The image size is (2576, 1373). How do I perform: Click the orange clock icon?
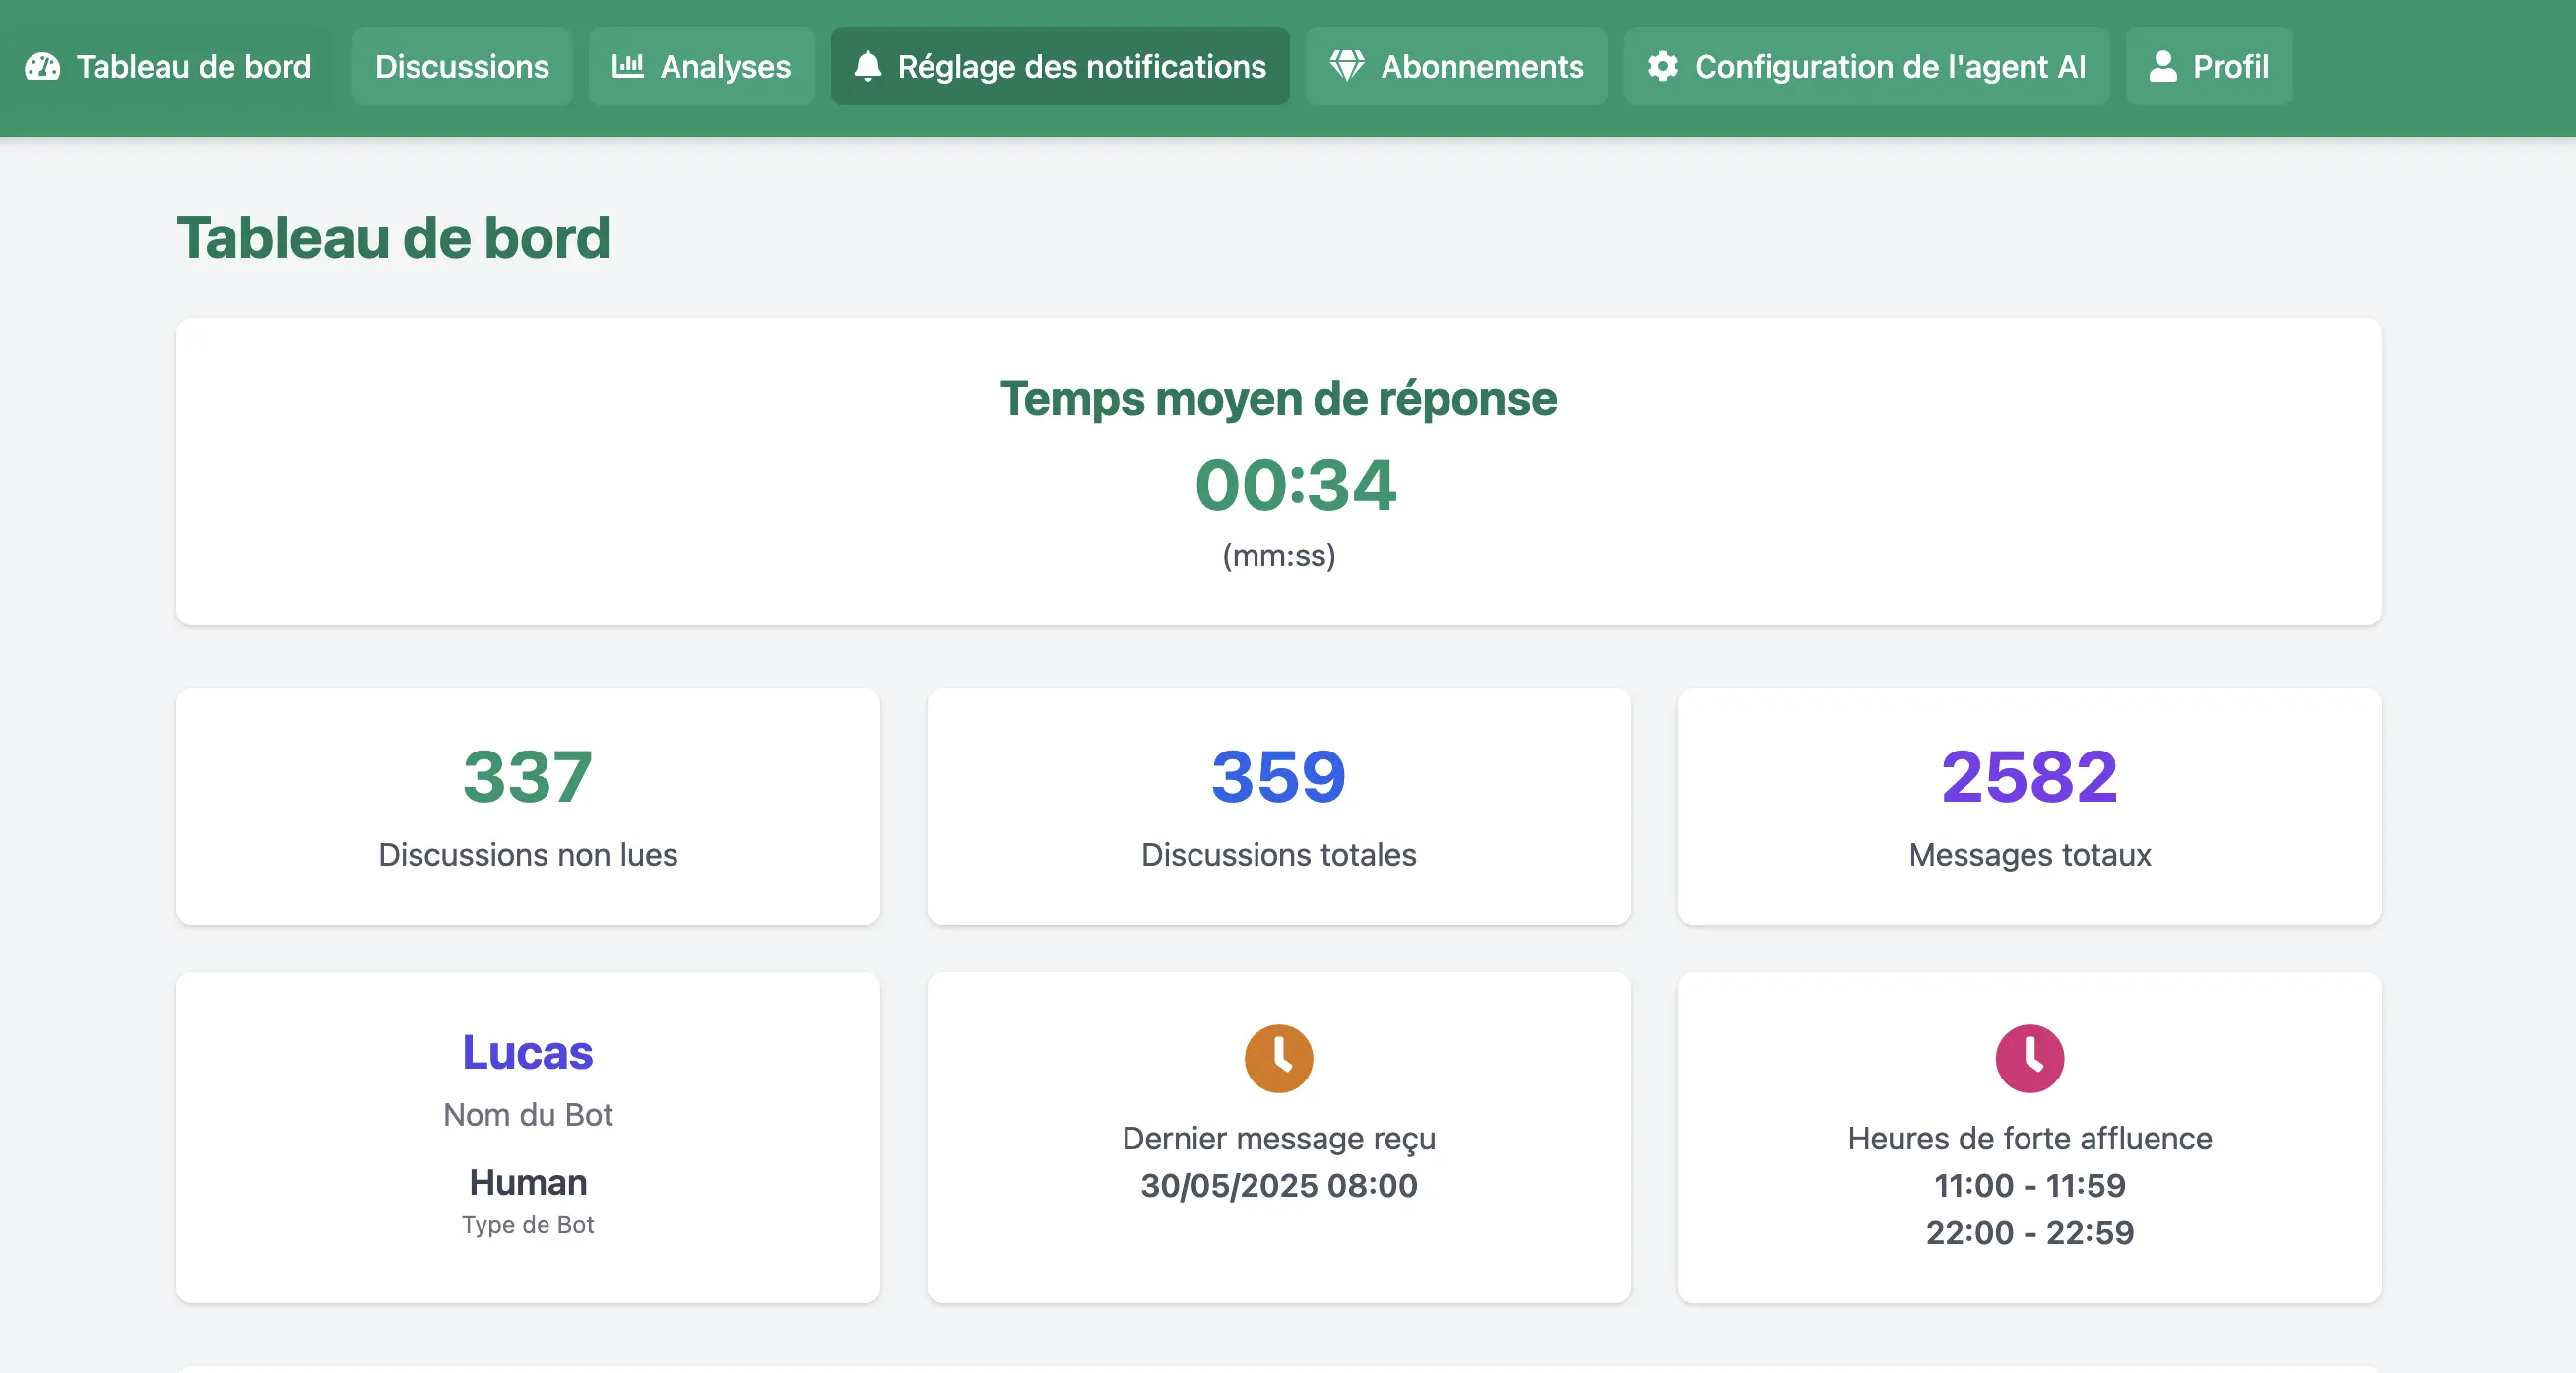pos(1278,1058)
